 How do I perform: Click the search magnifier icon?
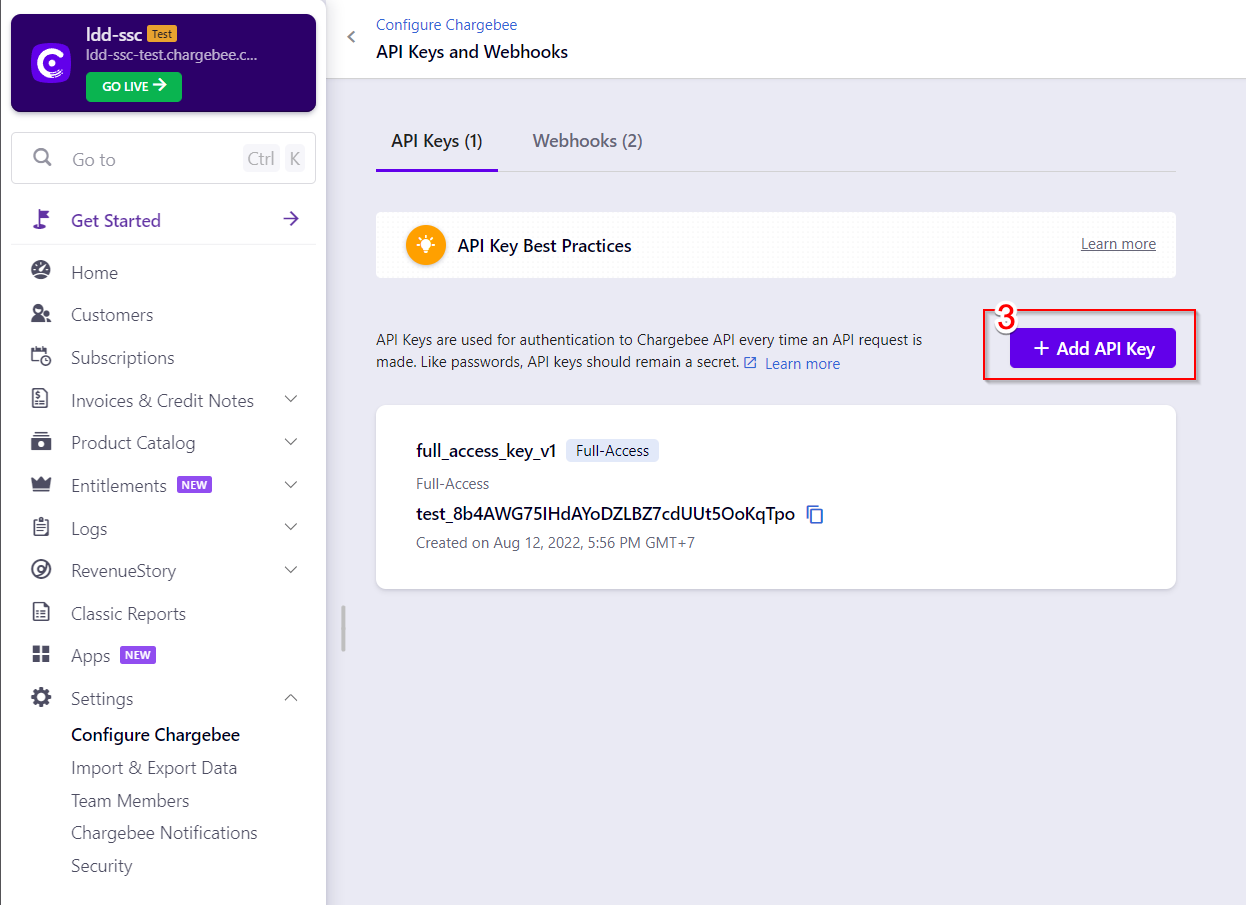click(x=42, y=158)
